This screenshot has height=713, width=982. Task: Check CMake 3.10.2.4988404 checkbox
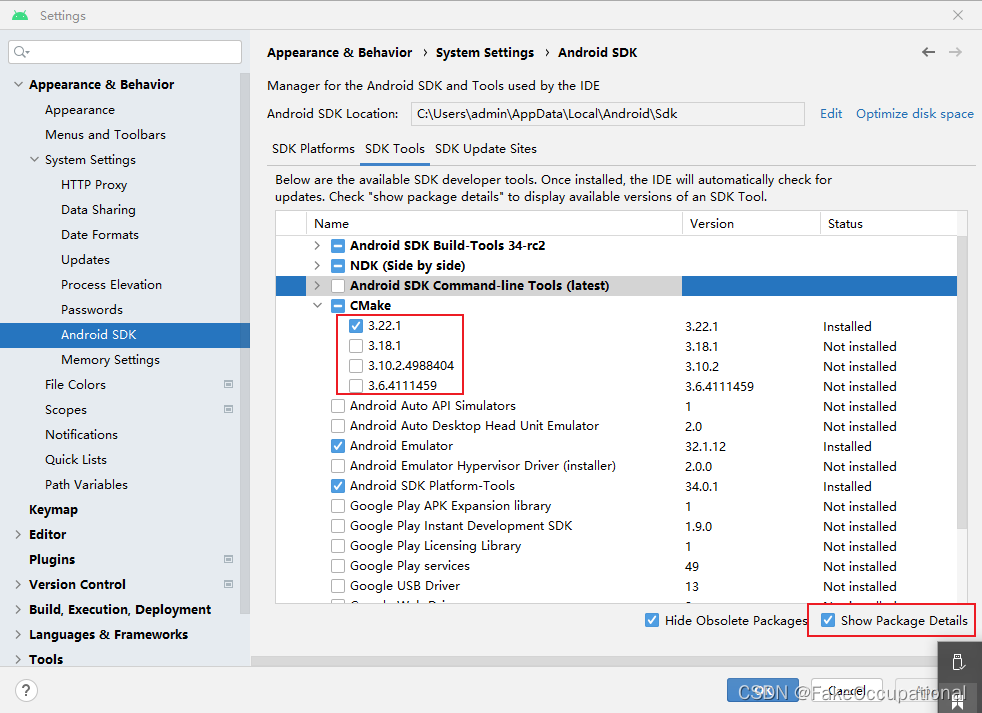(356, 366)
